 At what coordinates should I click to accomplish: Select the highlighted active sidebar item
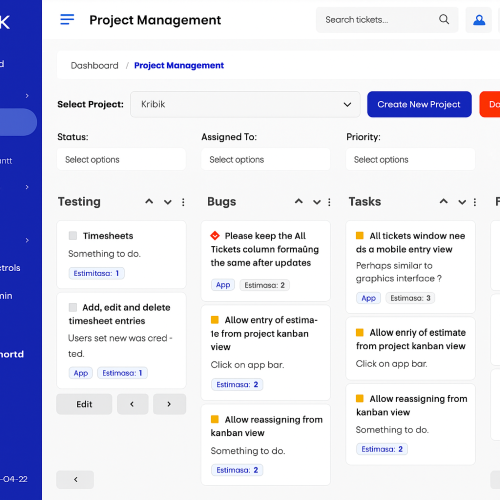pyautogui.click(x=18, y=122)
